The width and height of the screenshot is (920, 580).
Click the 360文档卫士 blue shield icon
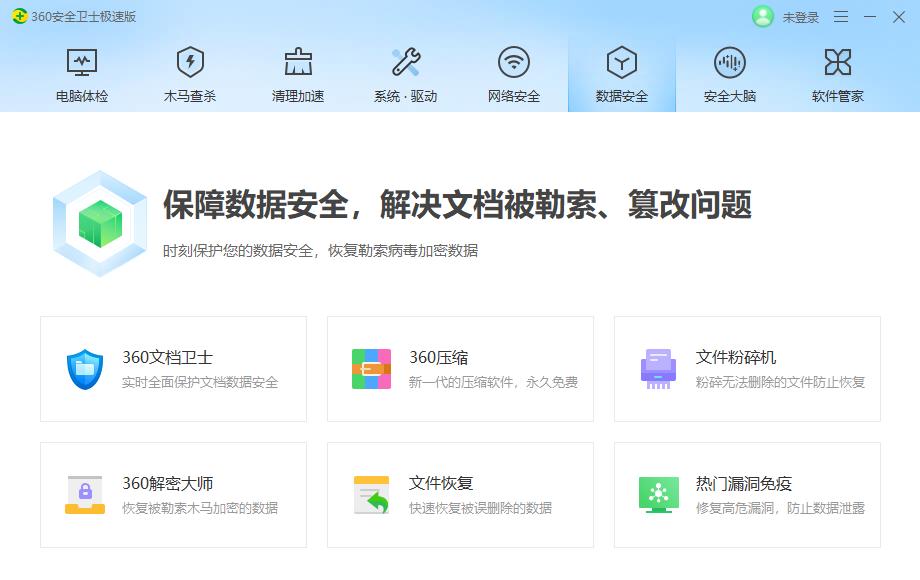(84, 368)
